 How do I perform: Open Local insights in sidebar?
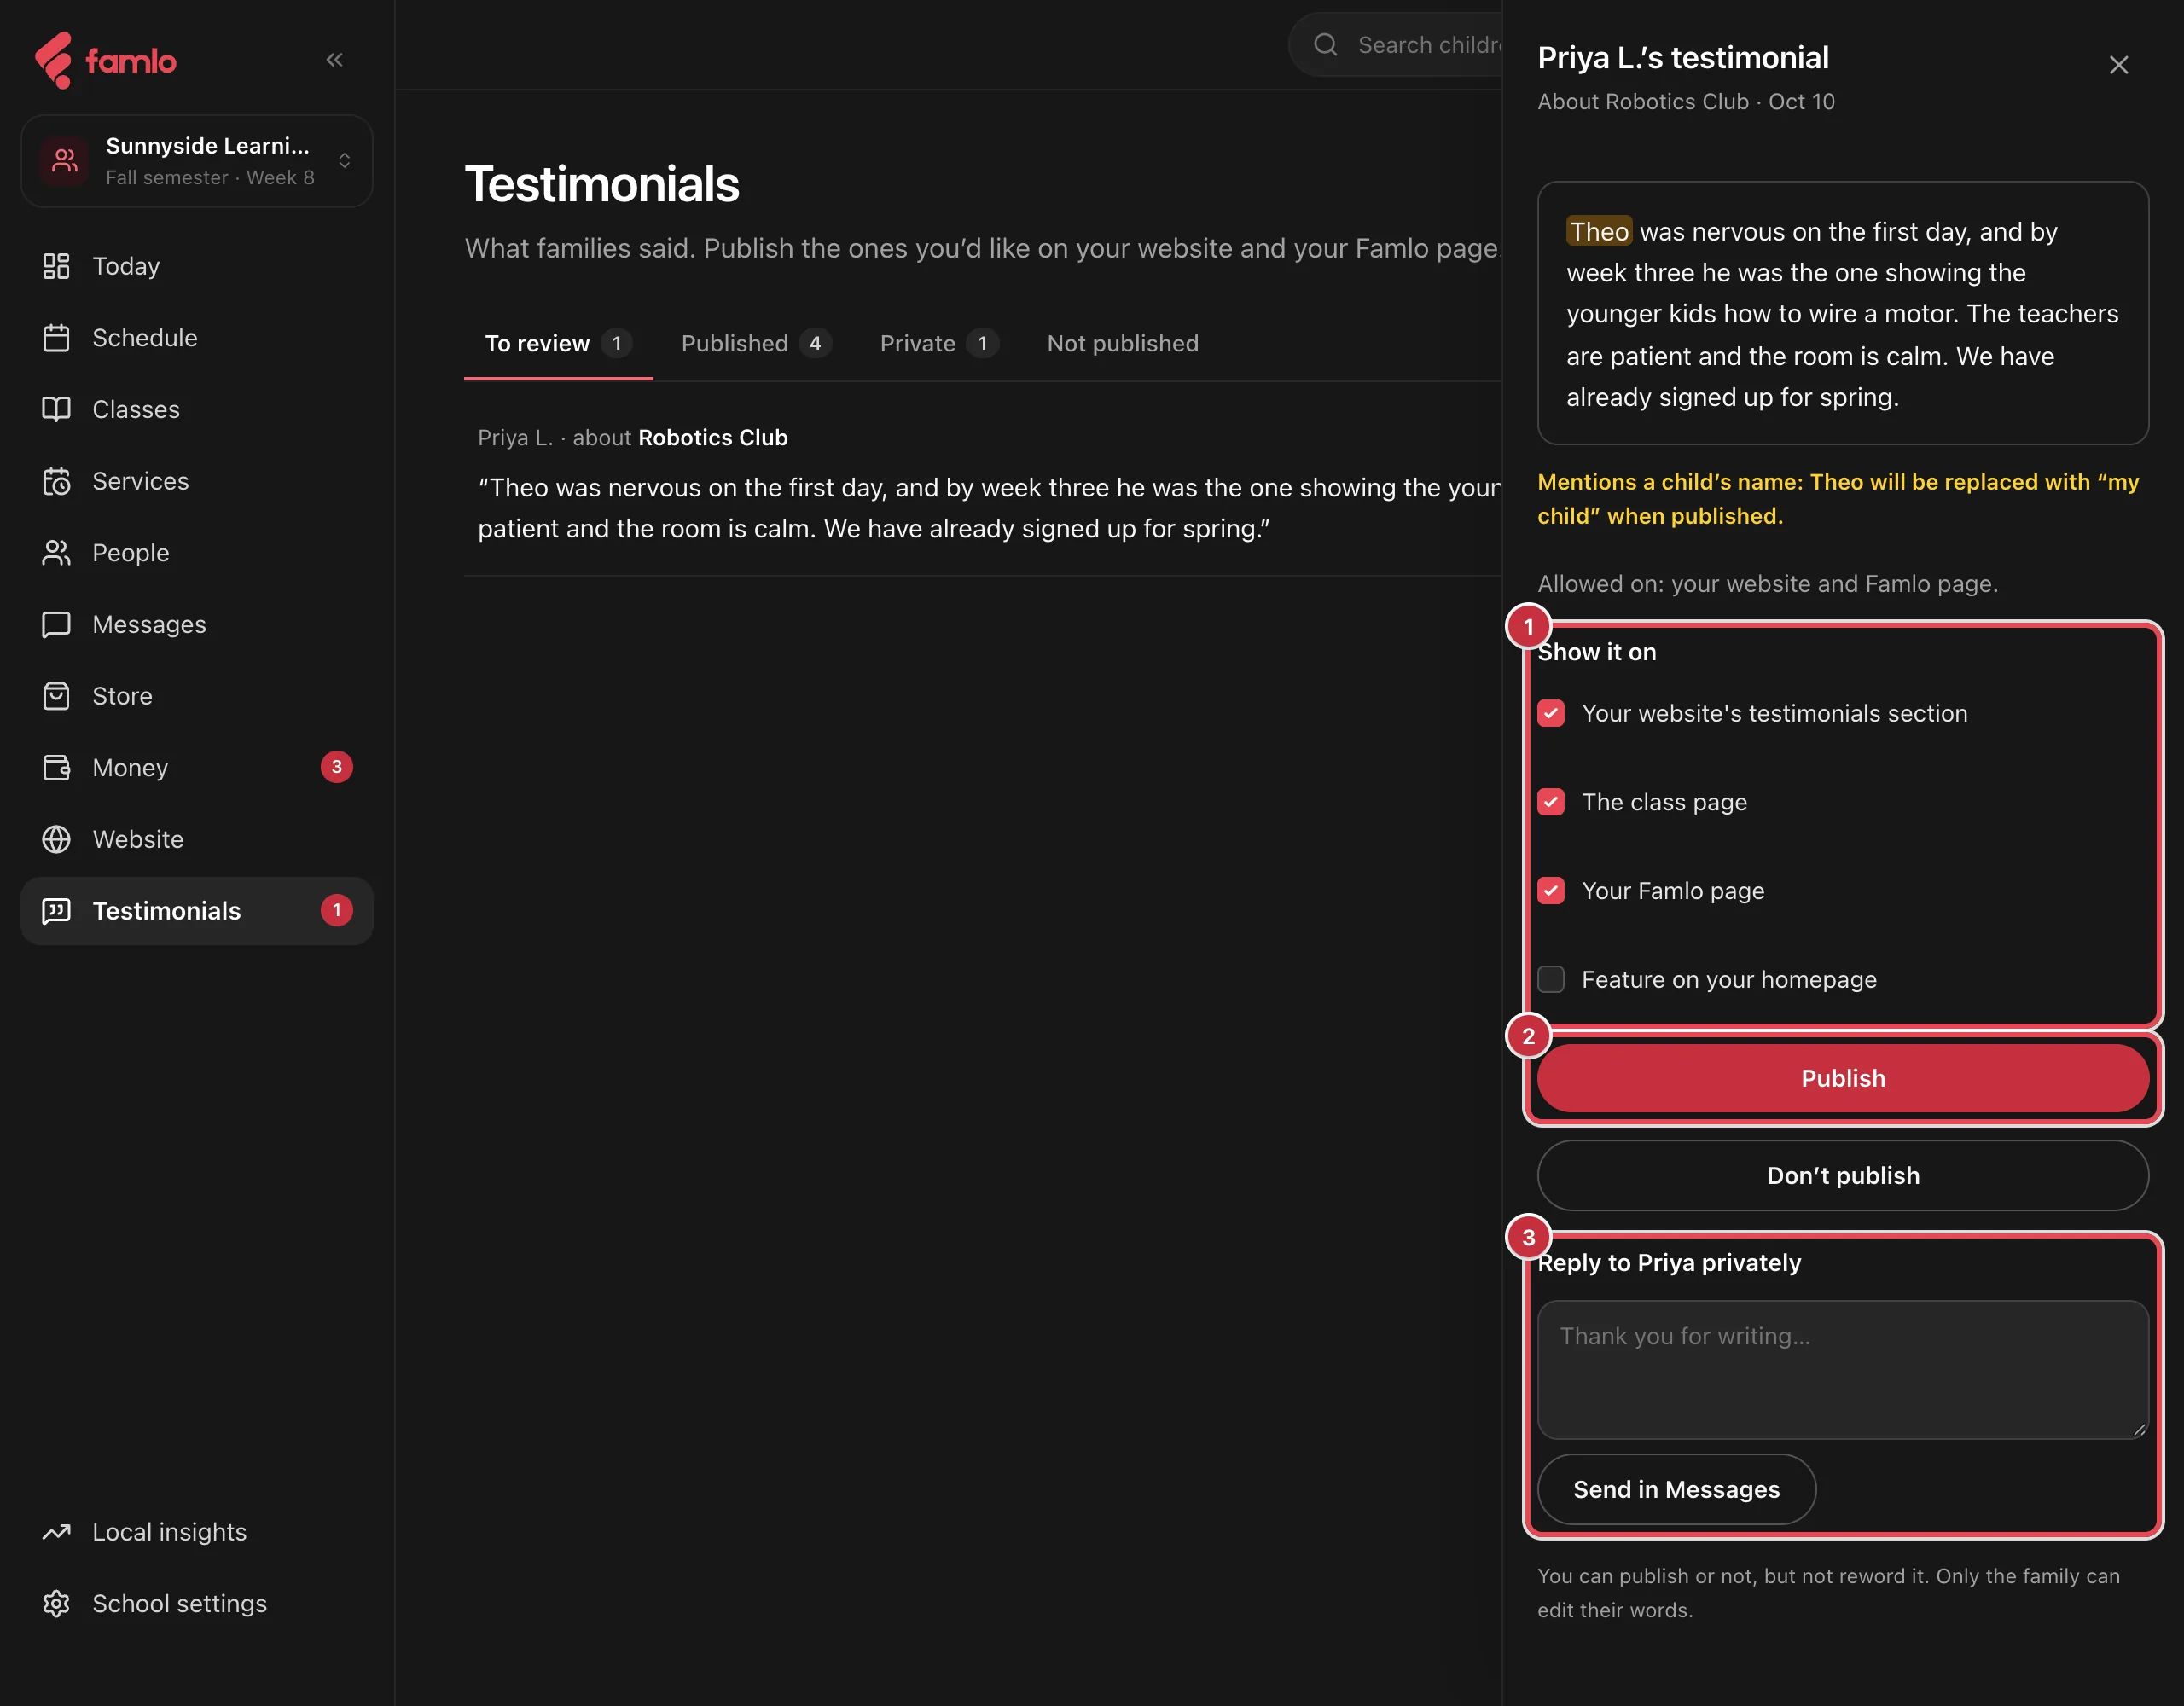(x=196, y=1532)
